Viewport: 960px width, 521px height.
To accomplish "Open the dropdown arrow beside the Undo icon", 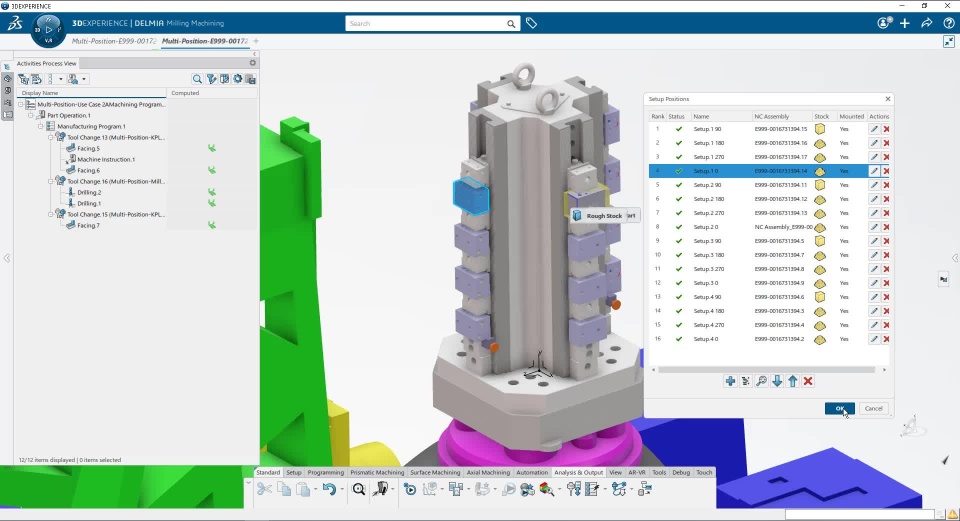I will pos(342,489).
